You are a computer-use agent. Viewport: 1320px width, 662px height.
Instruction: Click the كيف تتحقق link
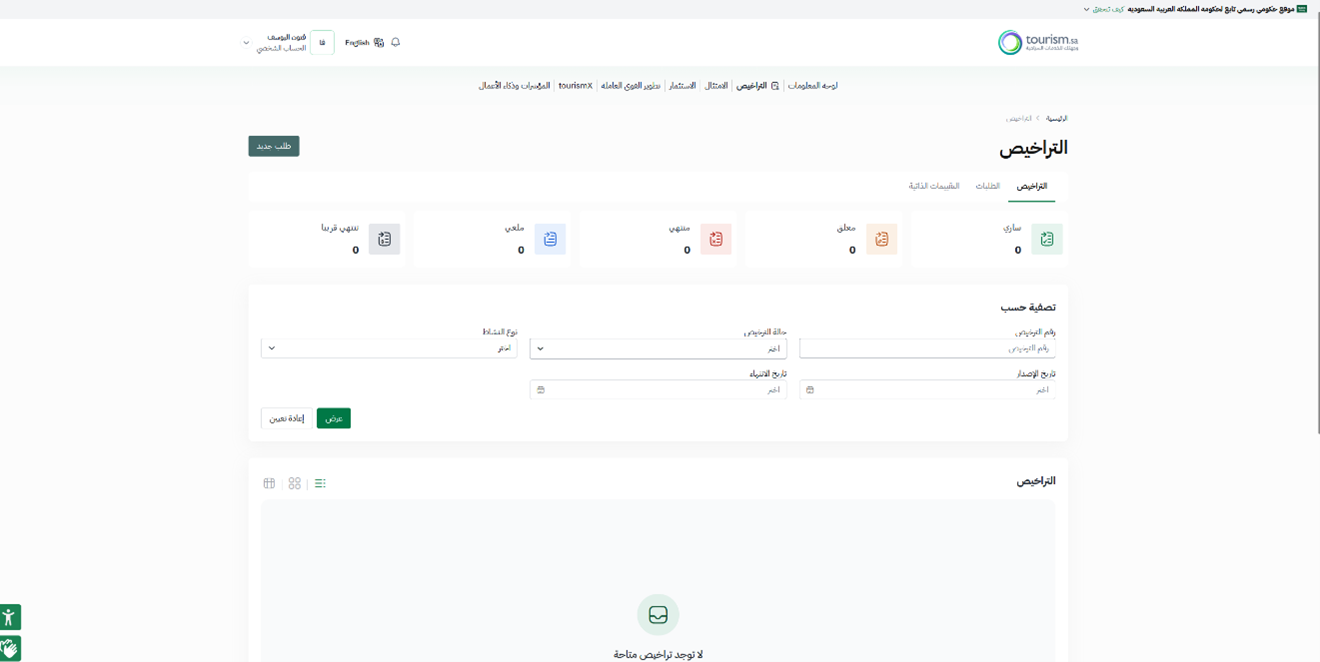[x=1108, y=9]
